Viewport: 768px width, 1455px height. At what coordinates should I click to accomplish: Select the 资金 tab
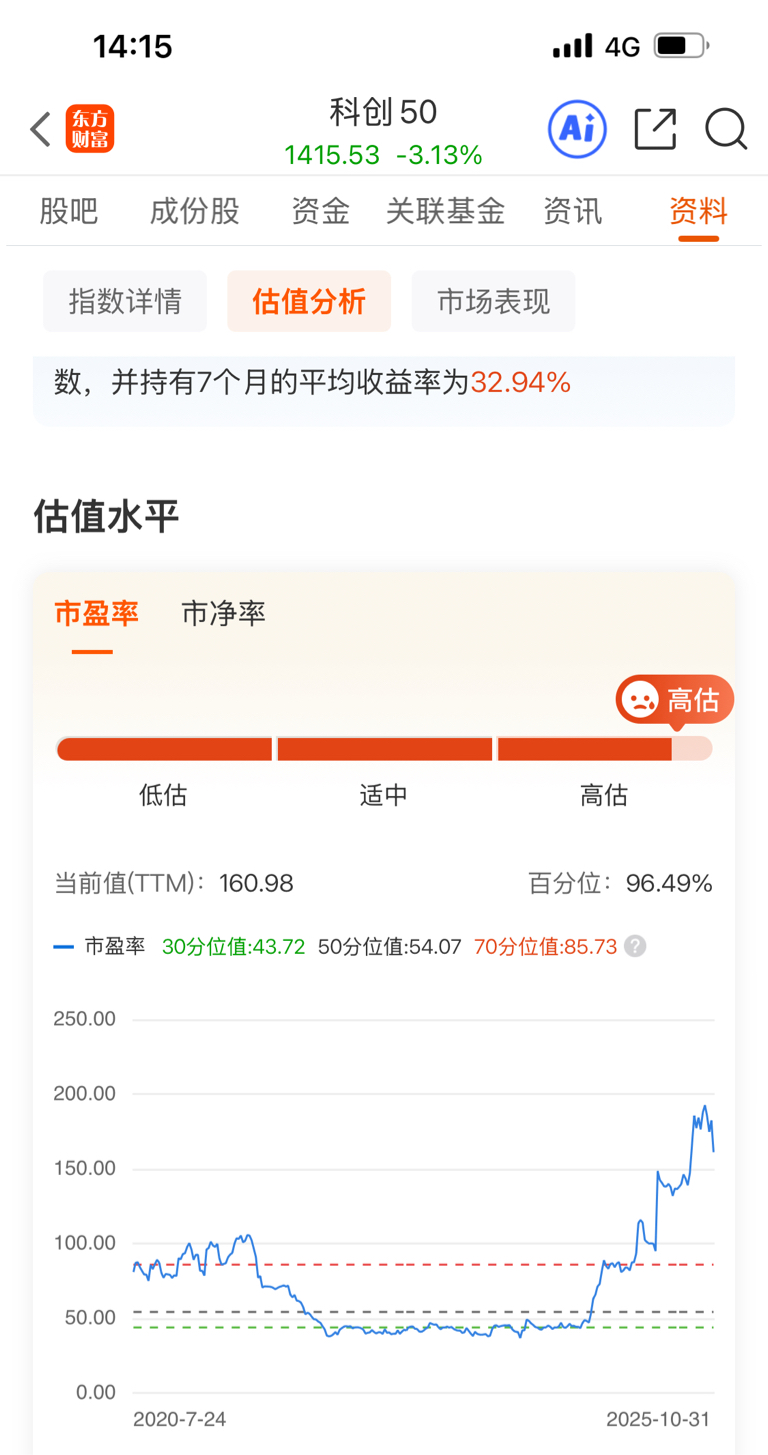pos(320,211)
